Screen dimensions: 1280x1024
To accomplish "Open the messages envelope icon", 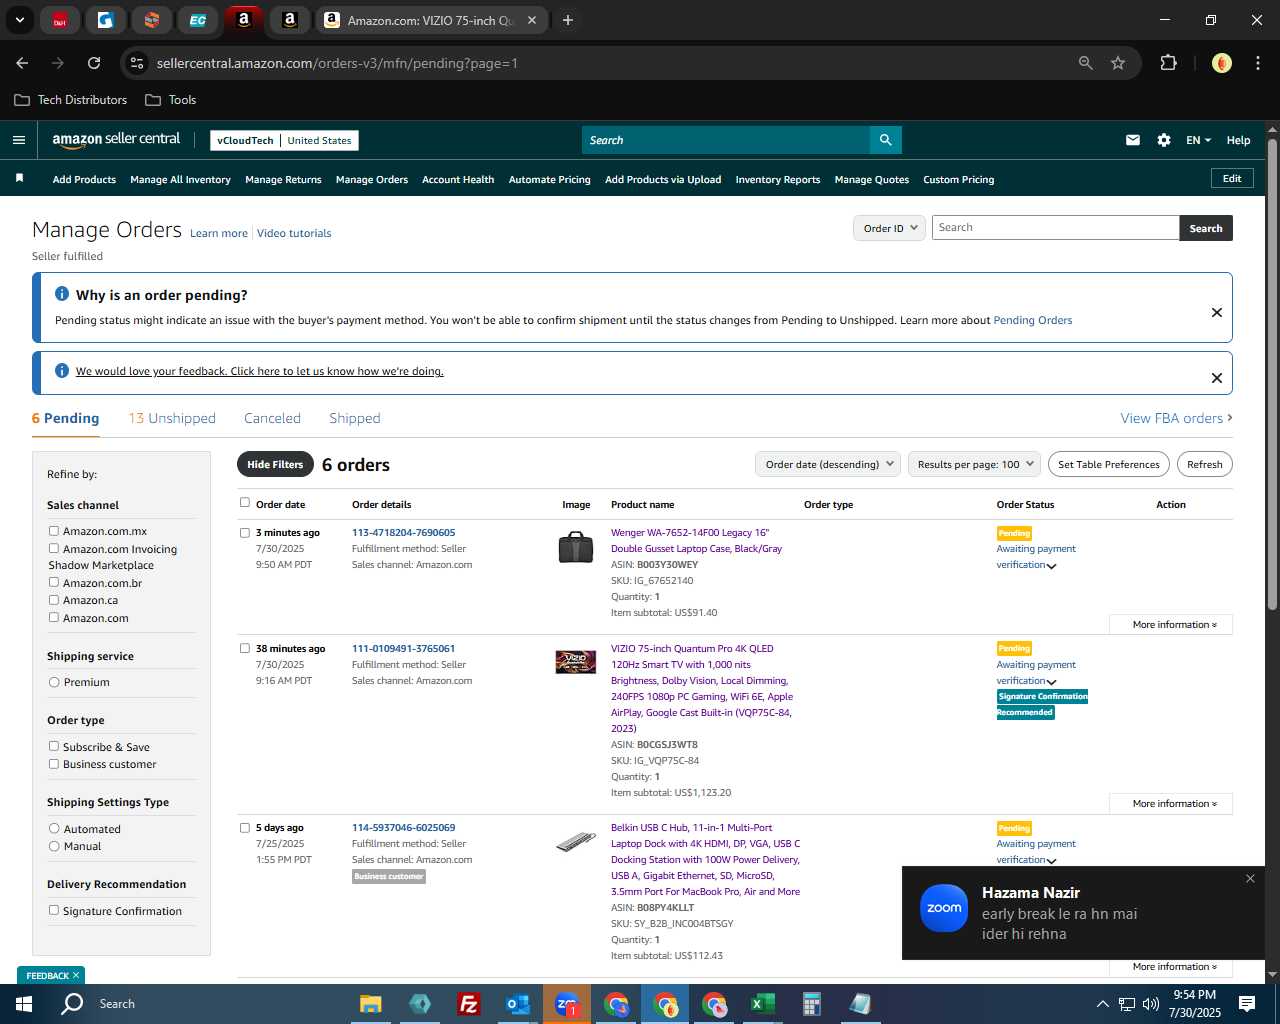I will [1133, 140].
